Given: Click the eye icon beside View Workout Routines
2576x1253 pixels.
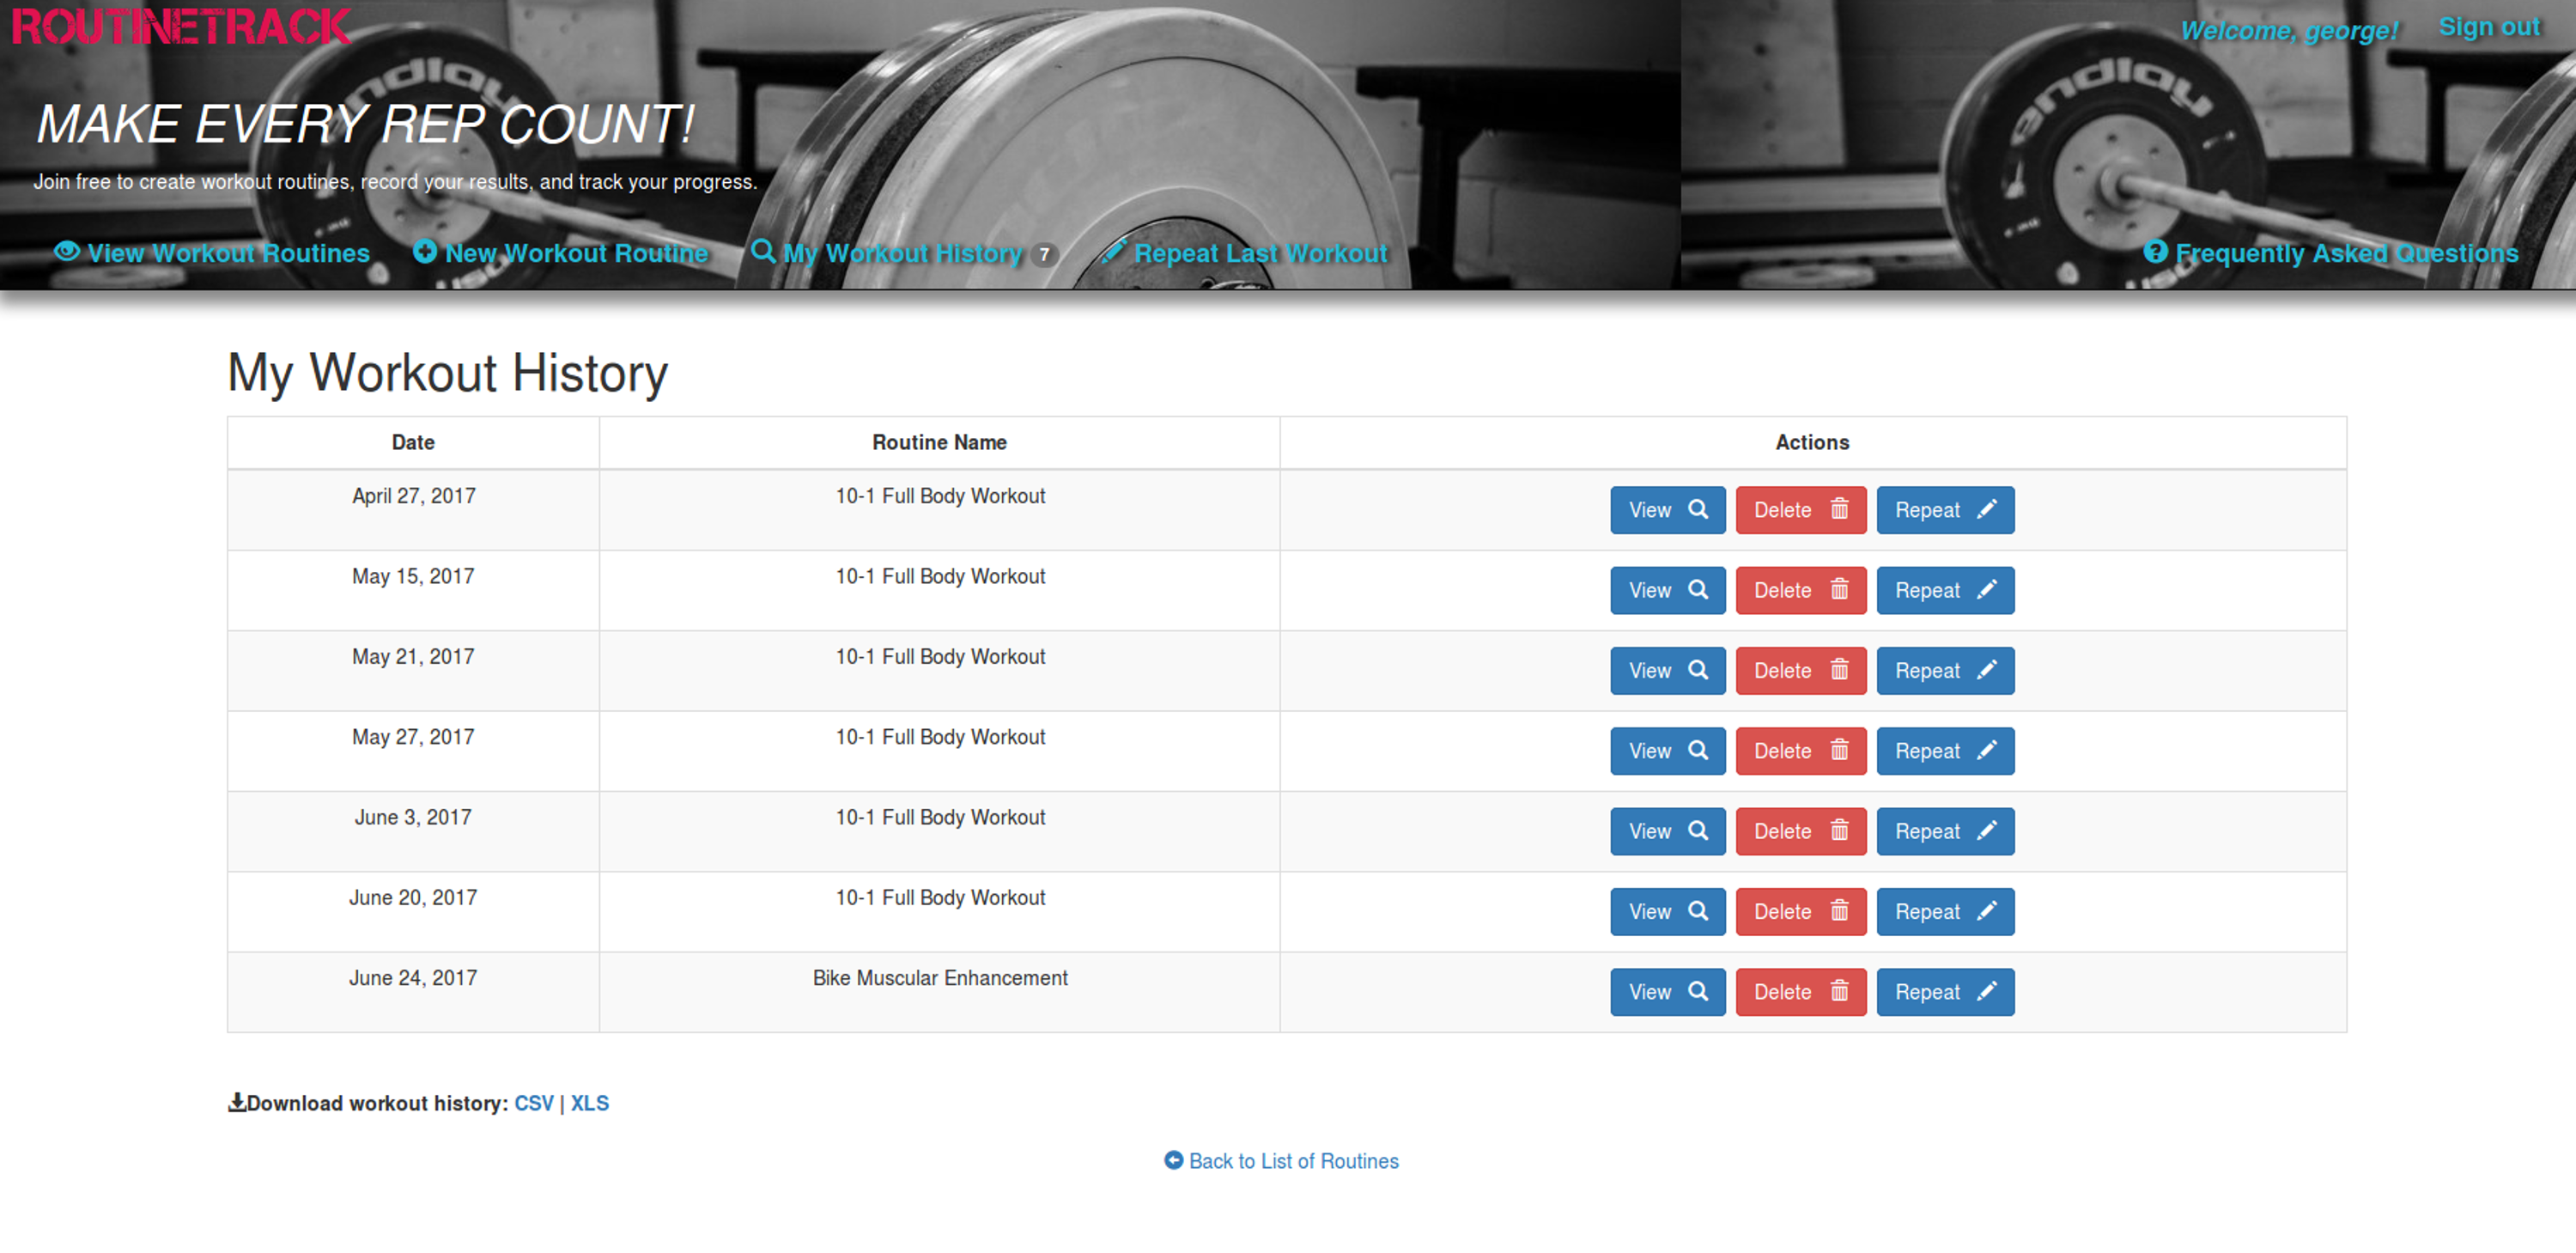Looking at the screenshot, I should pos(66,253).
